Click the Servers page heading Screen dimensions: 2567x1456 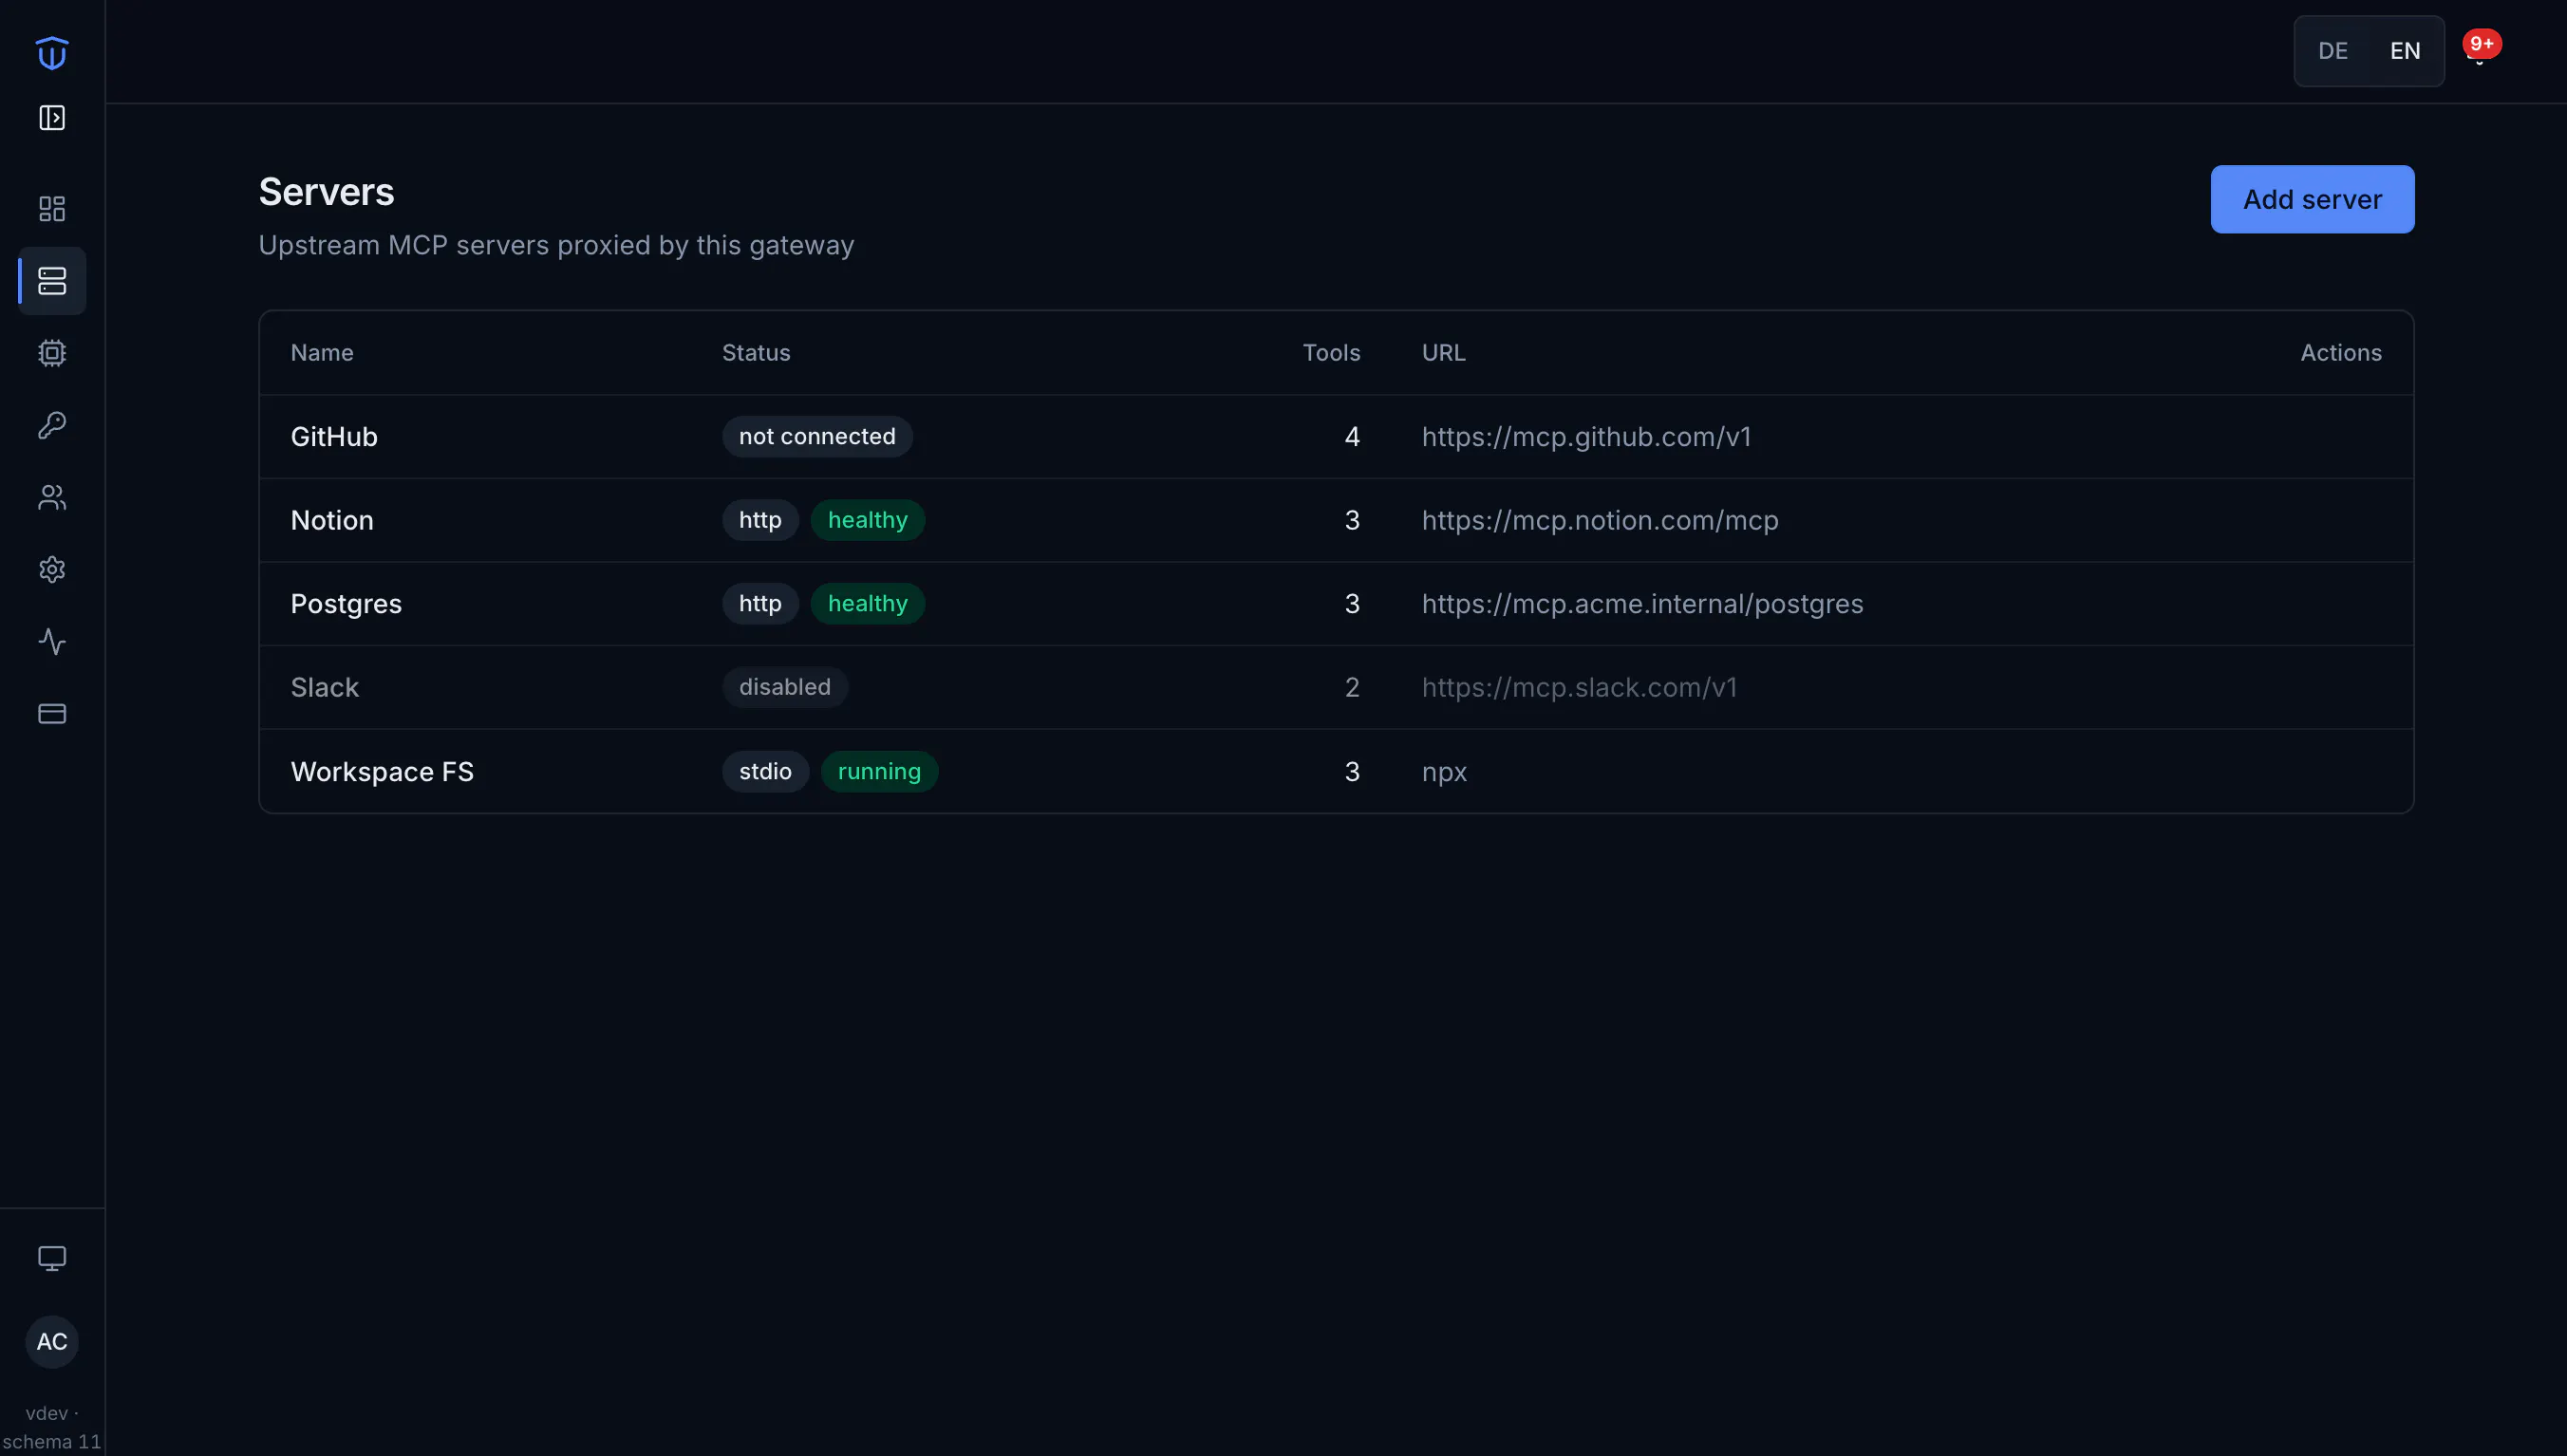[326, 192]
